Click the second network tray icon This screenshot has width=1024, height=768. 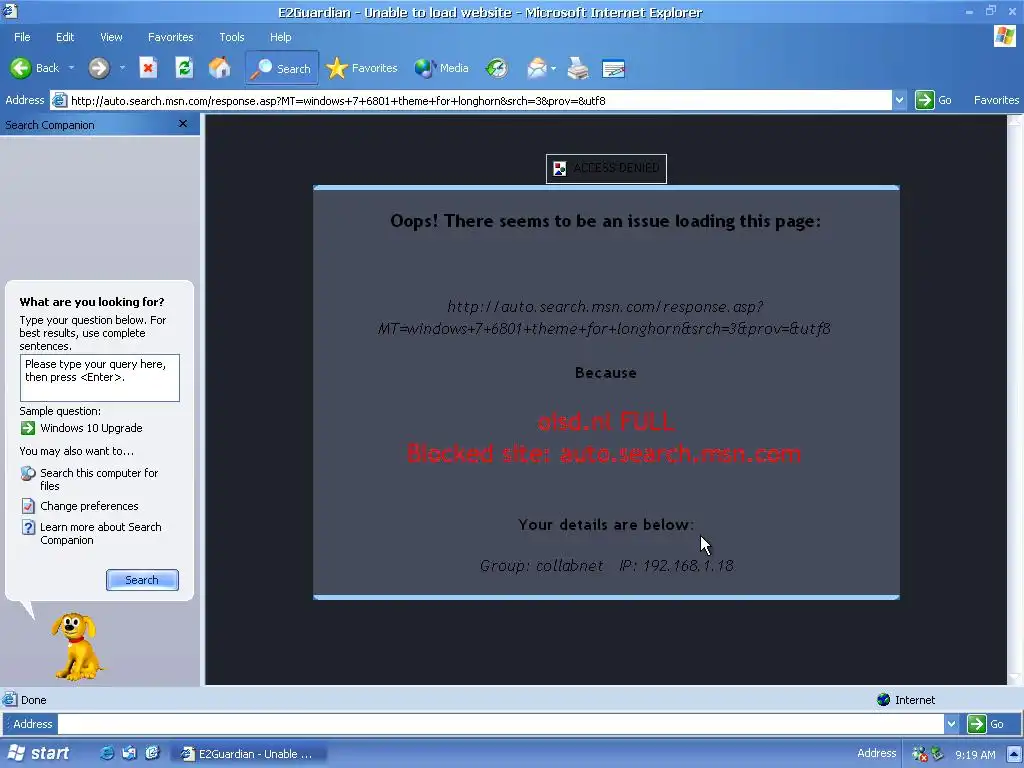pos(936,754)
